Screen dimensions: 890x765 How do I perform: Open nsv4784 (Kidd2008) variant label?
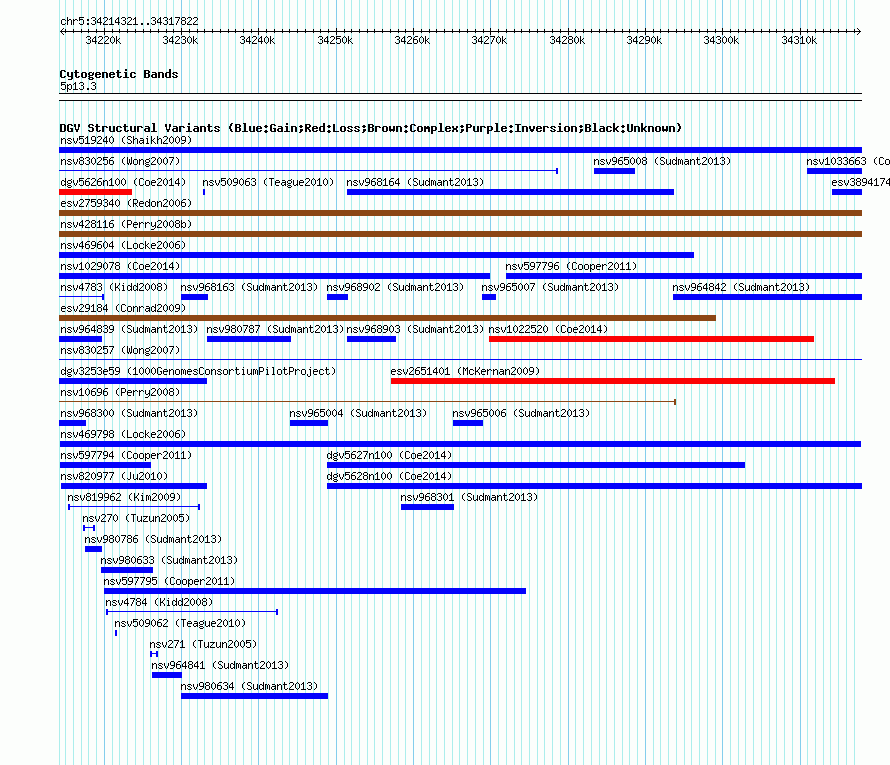[x=159, y=602]
